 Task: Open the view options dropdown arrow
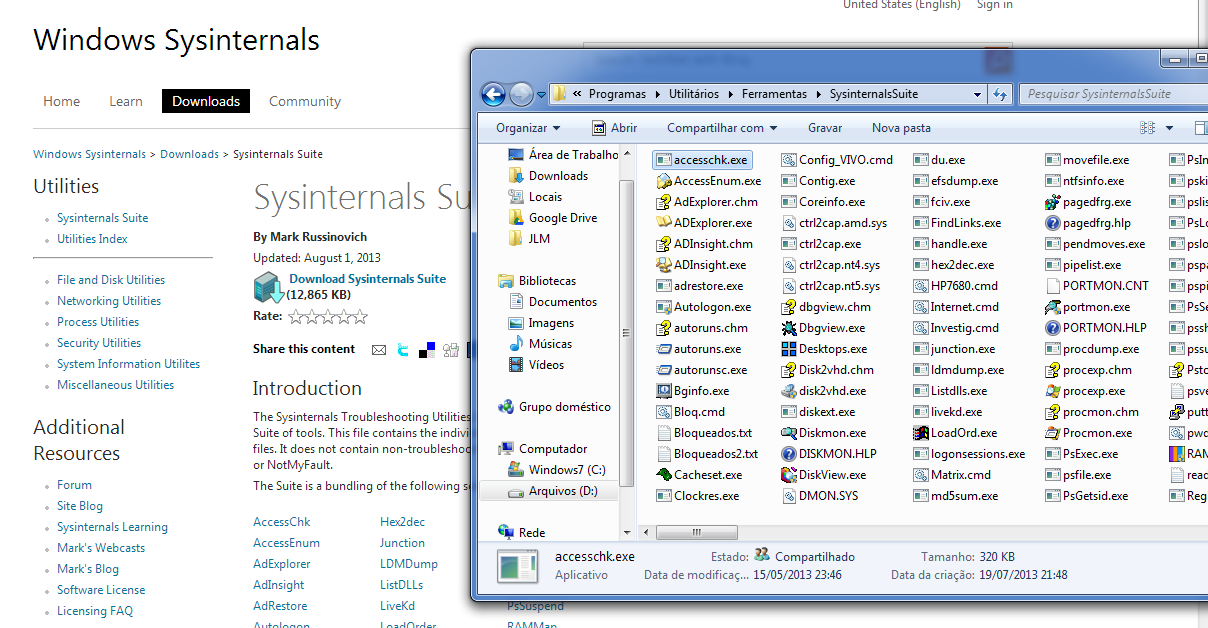(x=1170, y=128)
